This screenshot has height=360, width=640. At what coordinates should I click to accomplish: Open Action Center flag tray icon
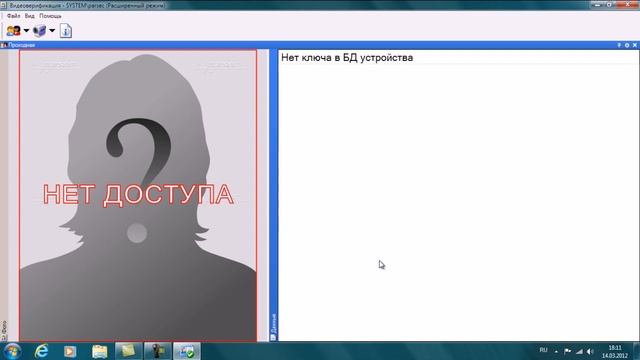pyautogui.click(x=567, y=351)
